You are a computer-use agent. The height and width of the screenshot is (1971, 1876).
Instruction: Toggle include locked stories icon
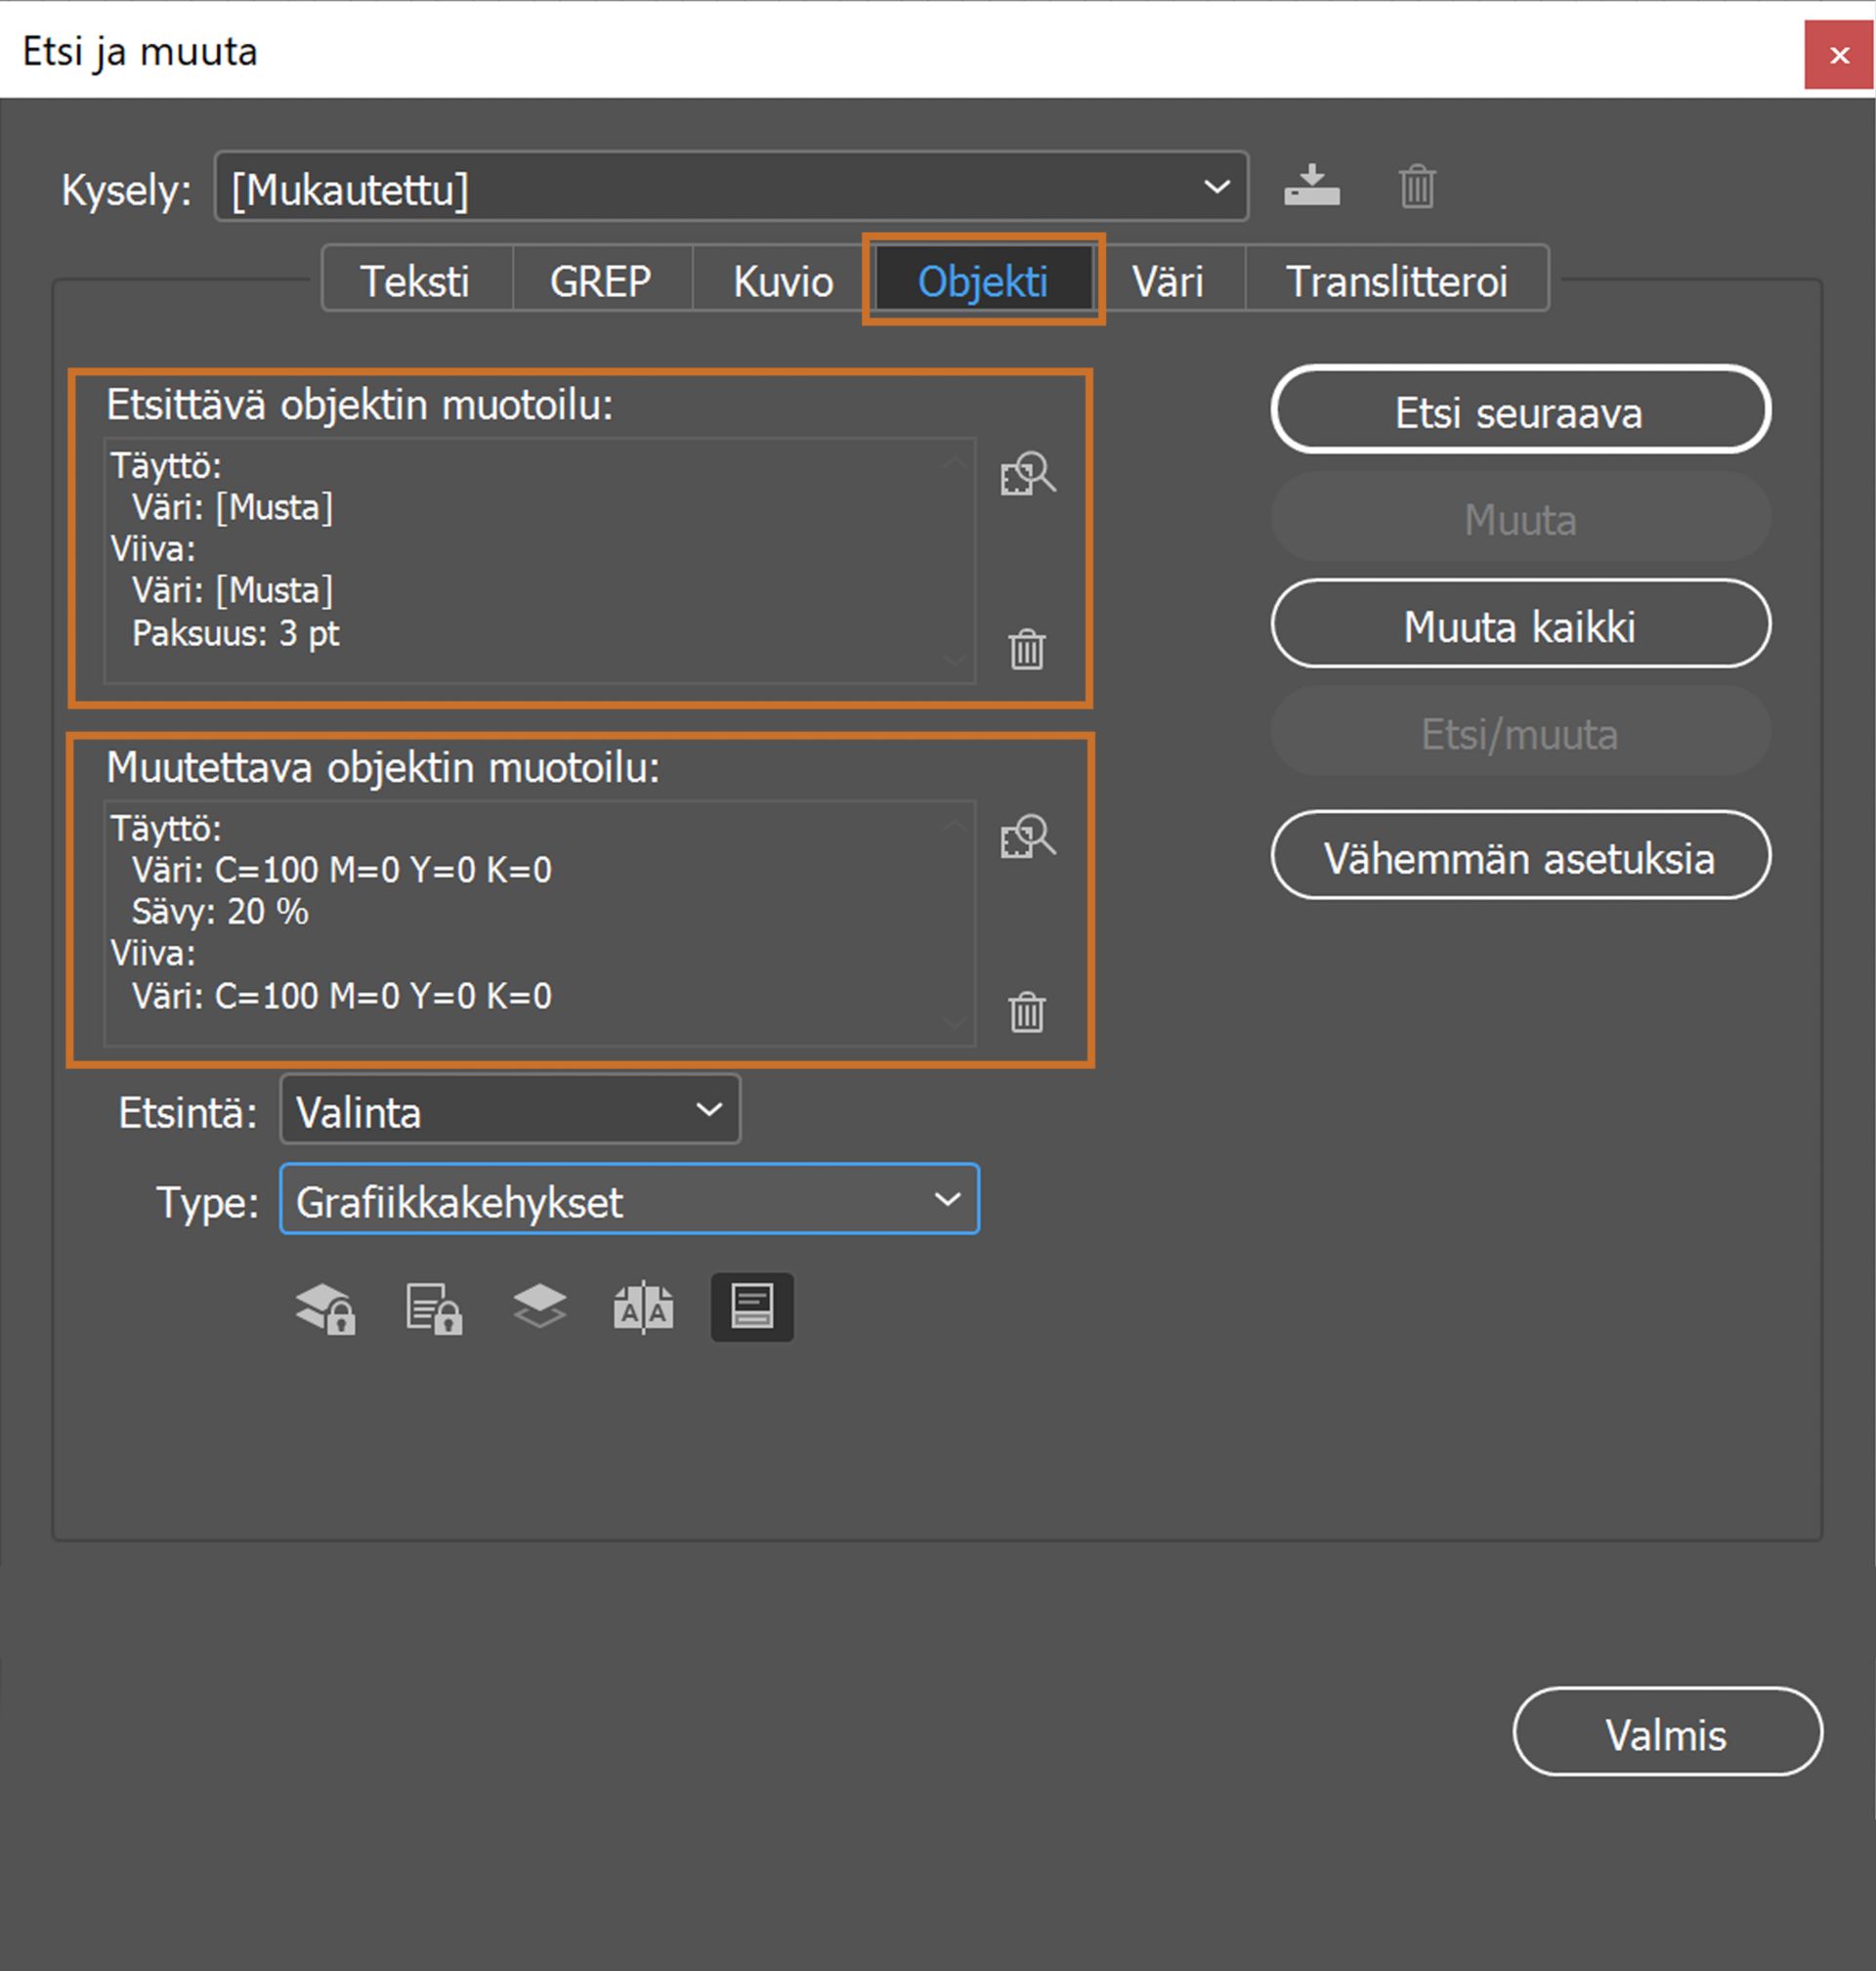pos(433,1307)
